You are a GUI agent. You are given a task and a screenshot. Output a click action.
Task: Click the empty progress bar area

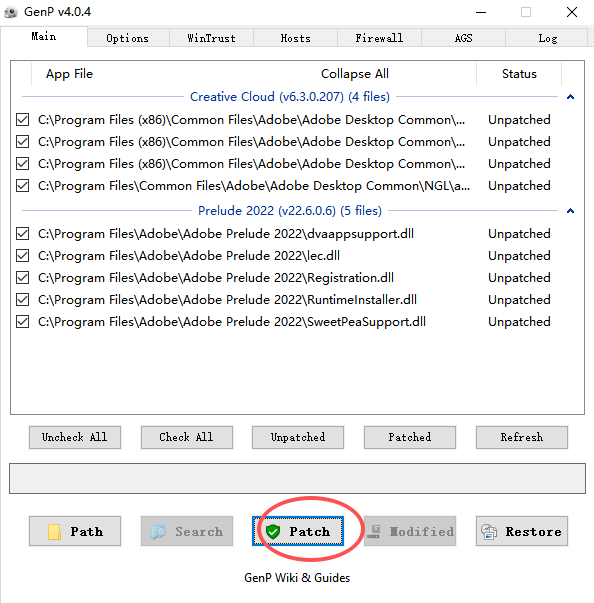(297, 478)
